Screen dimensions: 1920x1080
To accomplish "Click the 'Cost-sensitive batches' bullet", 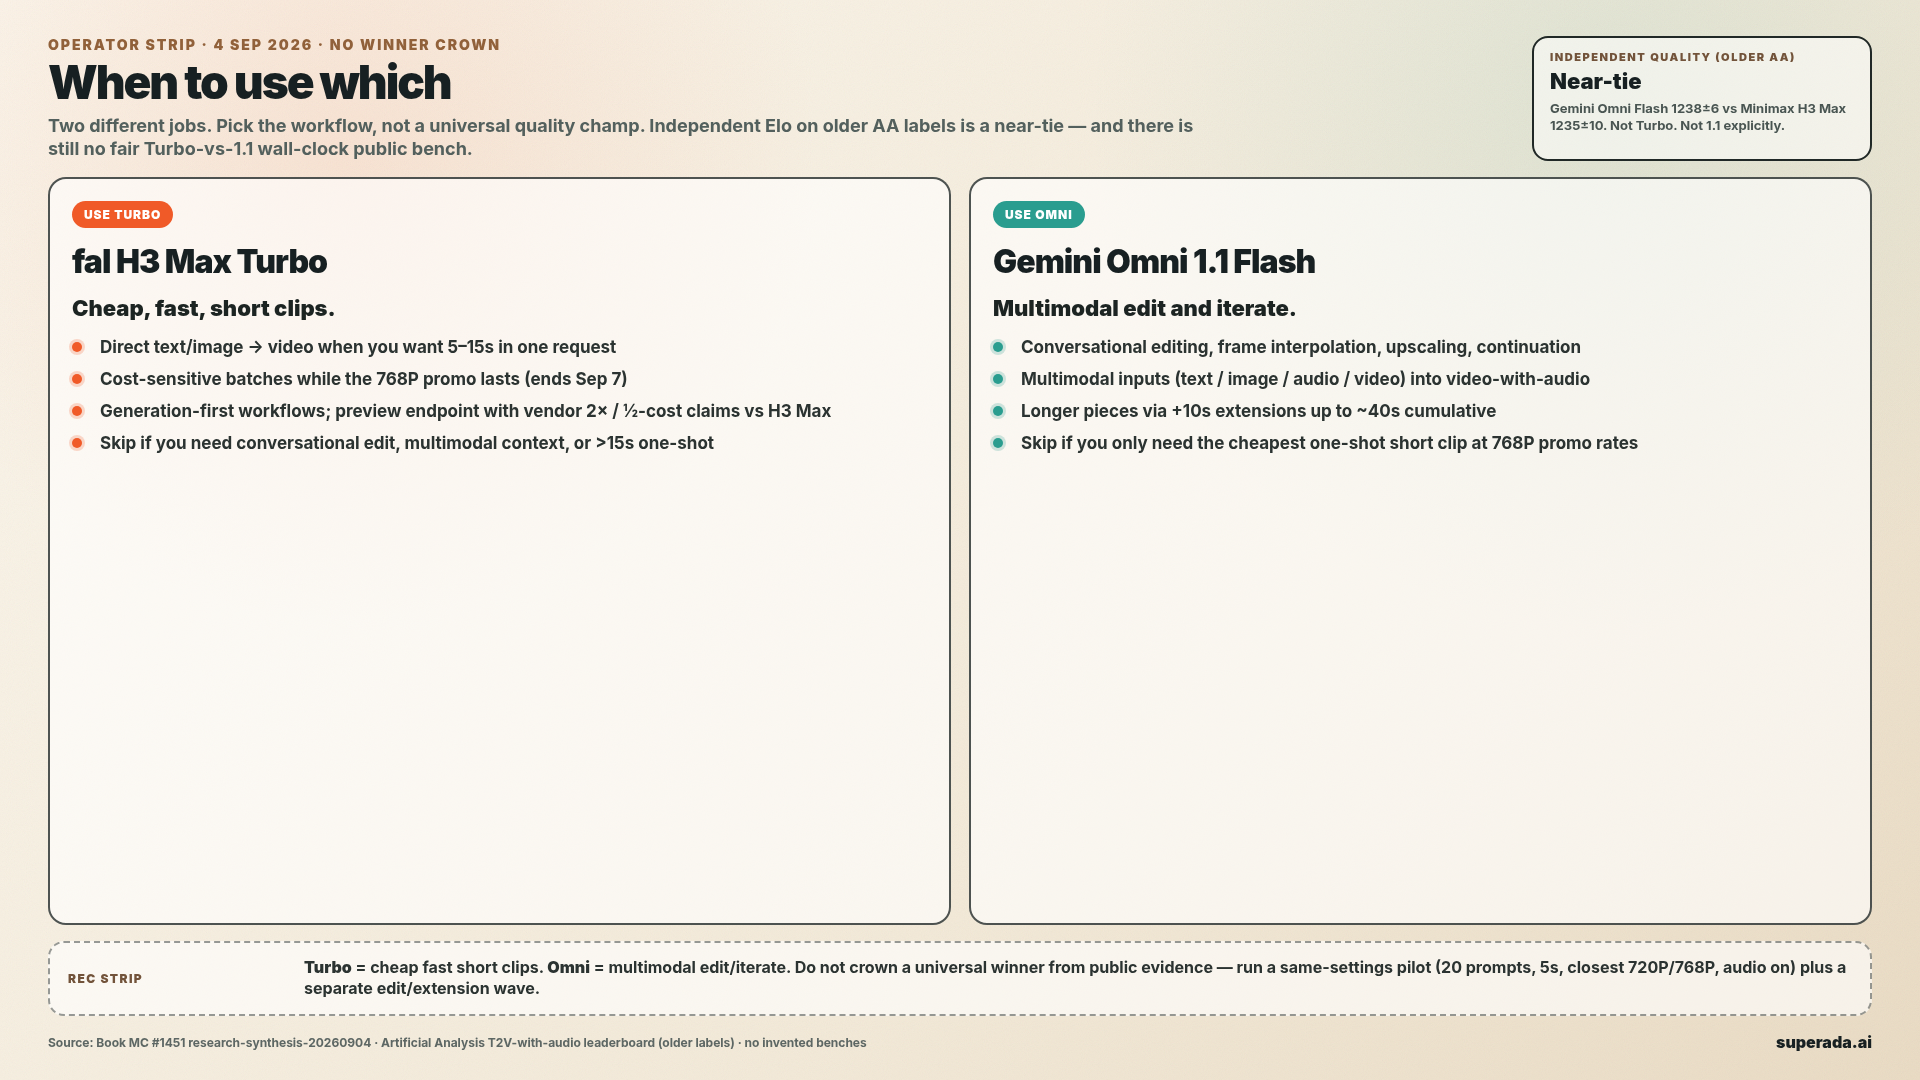I will [x=363, y=379].
